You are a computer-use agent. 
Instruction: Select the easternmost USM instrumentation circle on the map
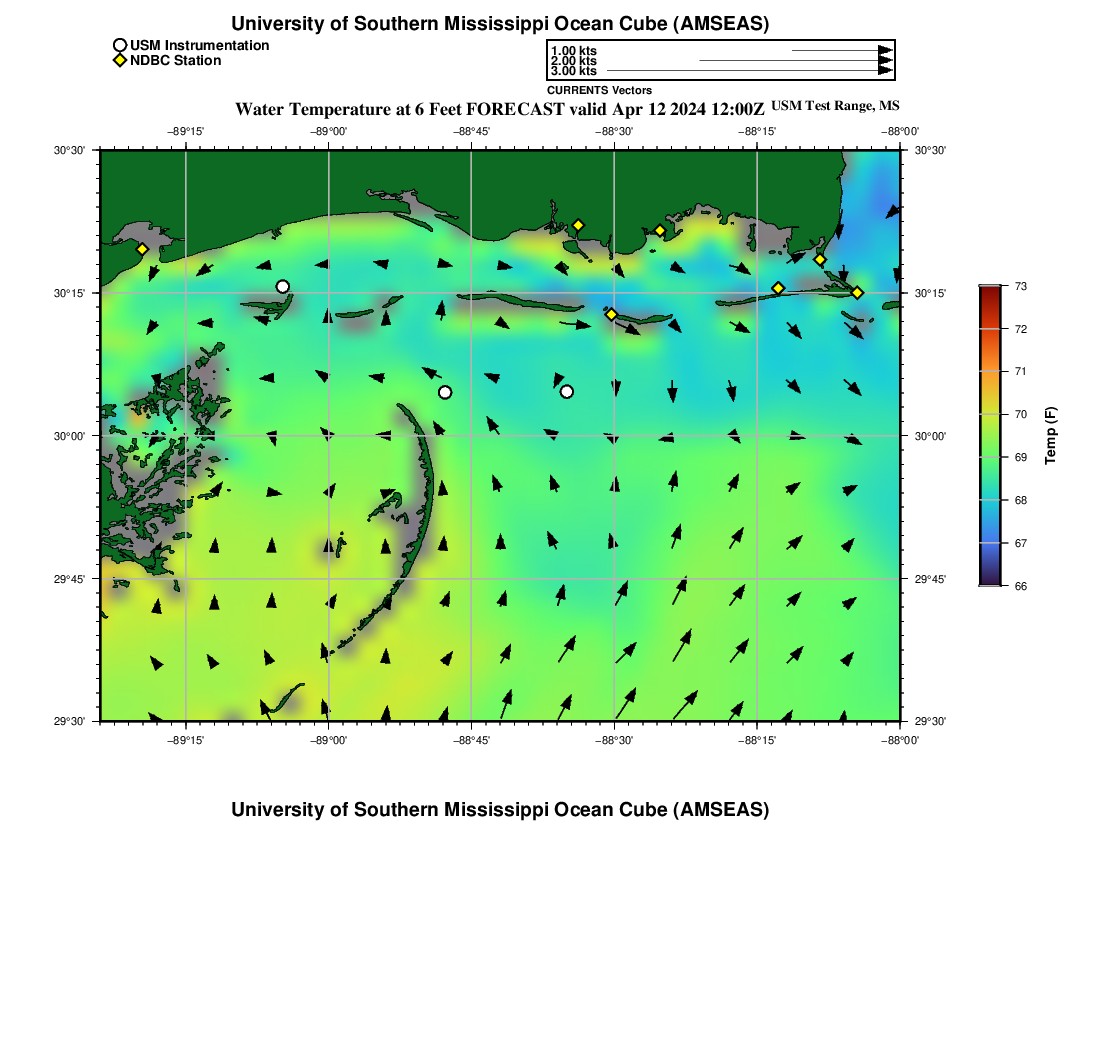pyautogui.click(x=567, y=391)
